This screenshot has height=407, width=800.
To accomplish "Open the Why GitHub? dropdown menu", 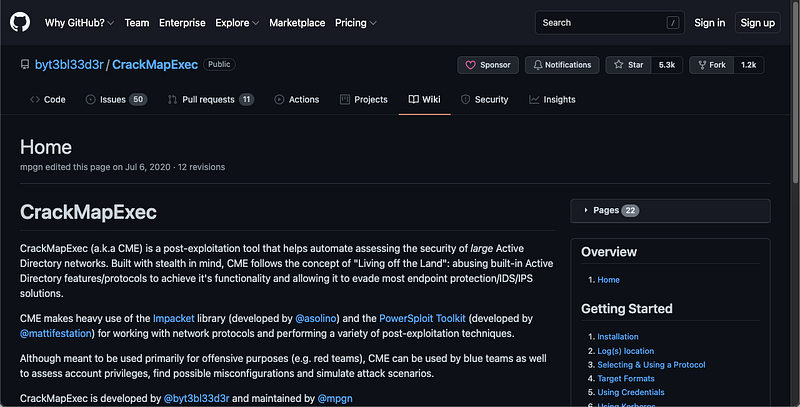I will 79,22.
